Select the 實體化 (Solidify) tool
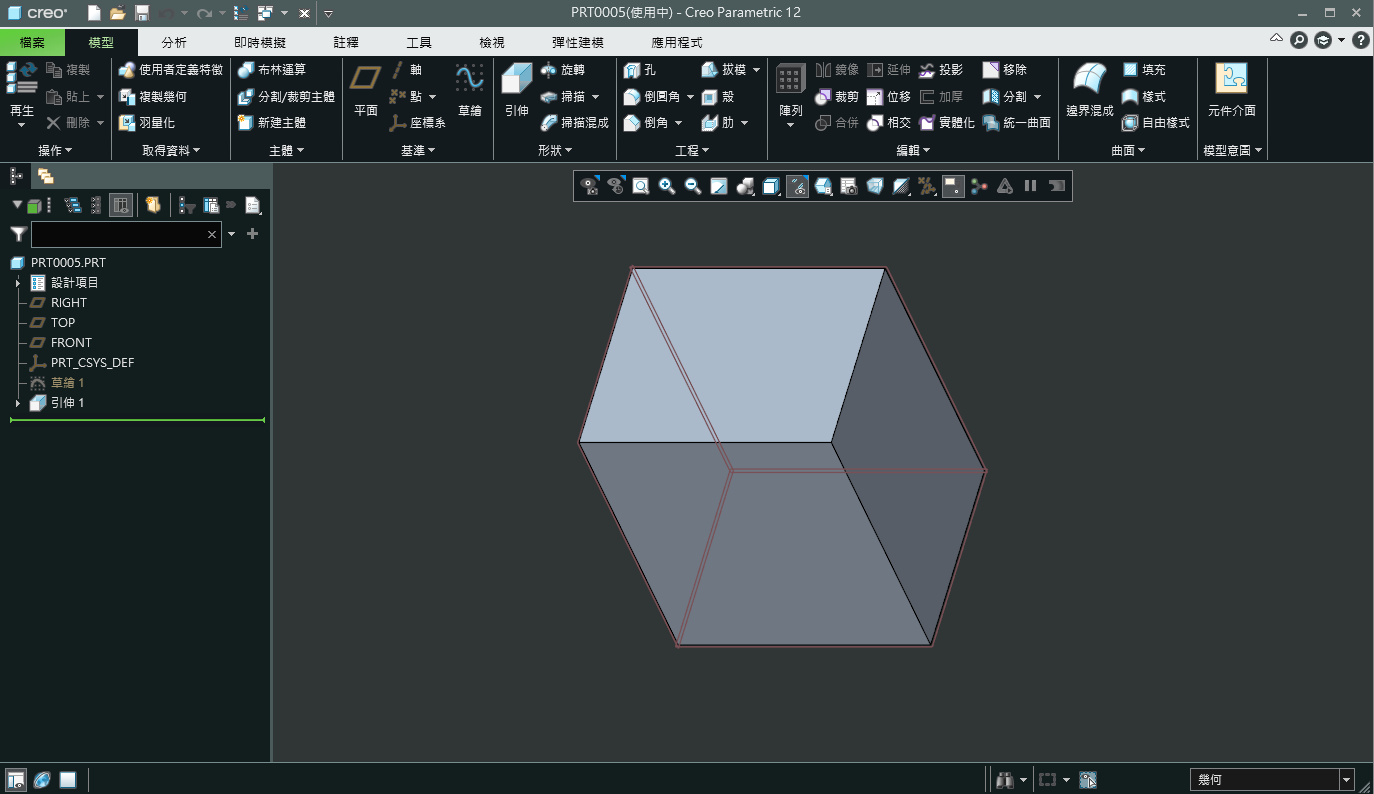The height and width of the screenshot is (794, 1374). point(946,123)
